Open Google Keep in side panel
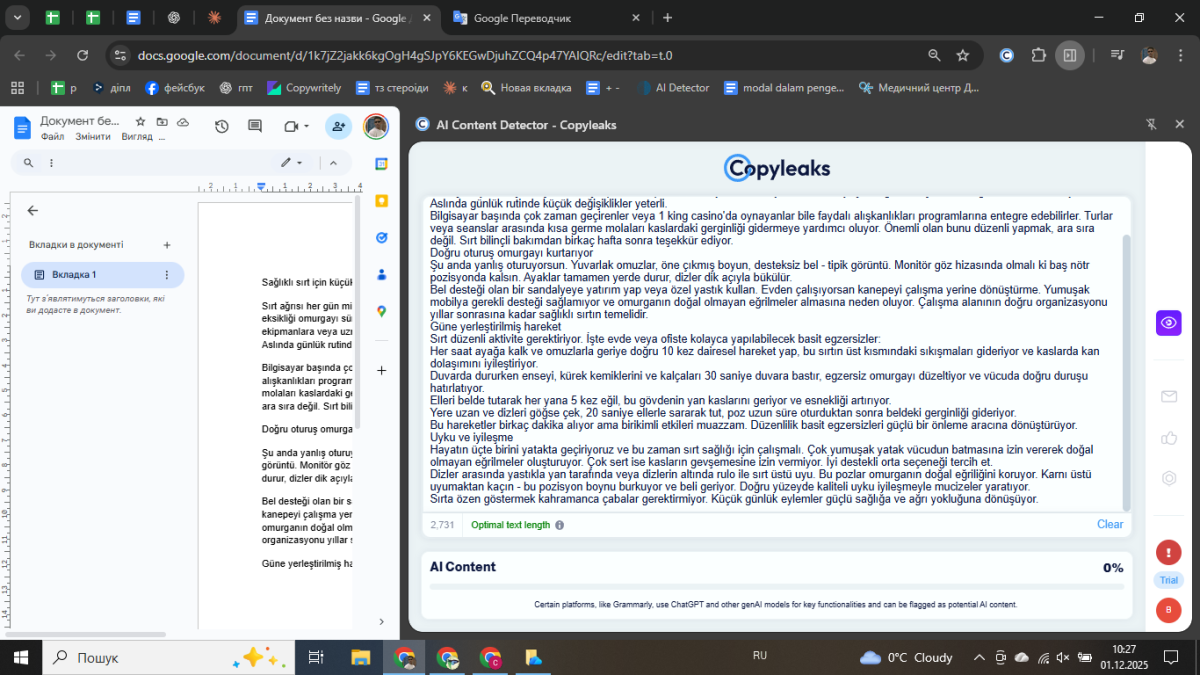1200x675 pixels. 381,200
